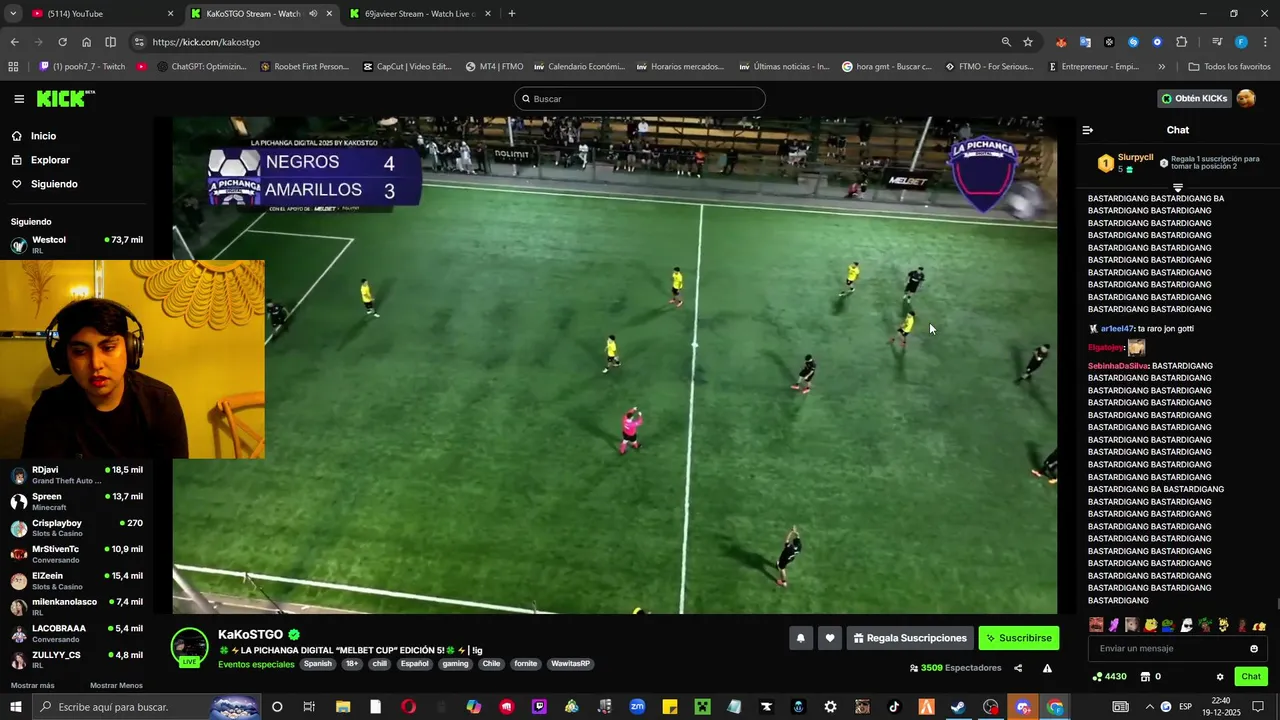Open Todos los favoritos folder
Image resolution: width=1280 pixels, height=720 pixels.
point(1229,67)
